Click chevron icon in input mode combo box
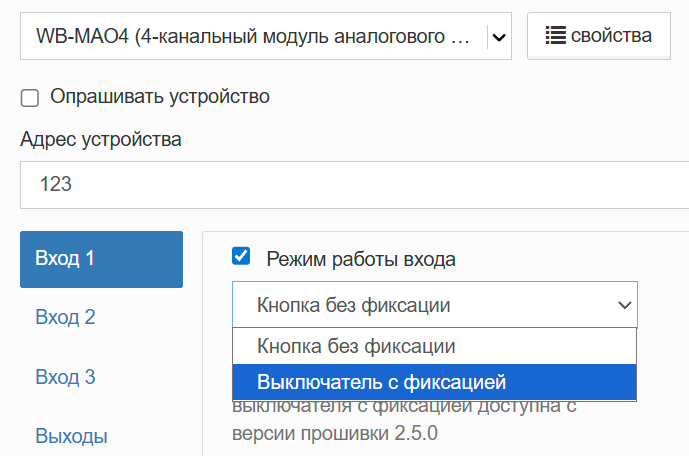689x456 pixels. point(624,305)
